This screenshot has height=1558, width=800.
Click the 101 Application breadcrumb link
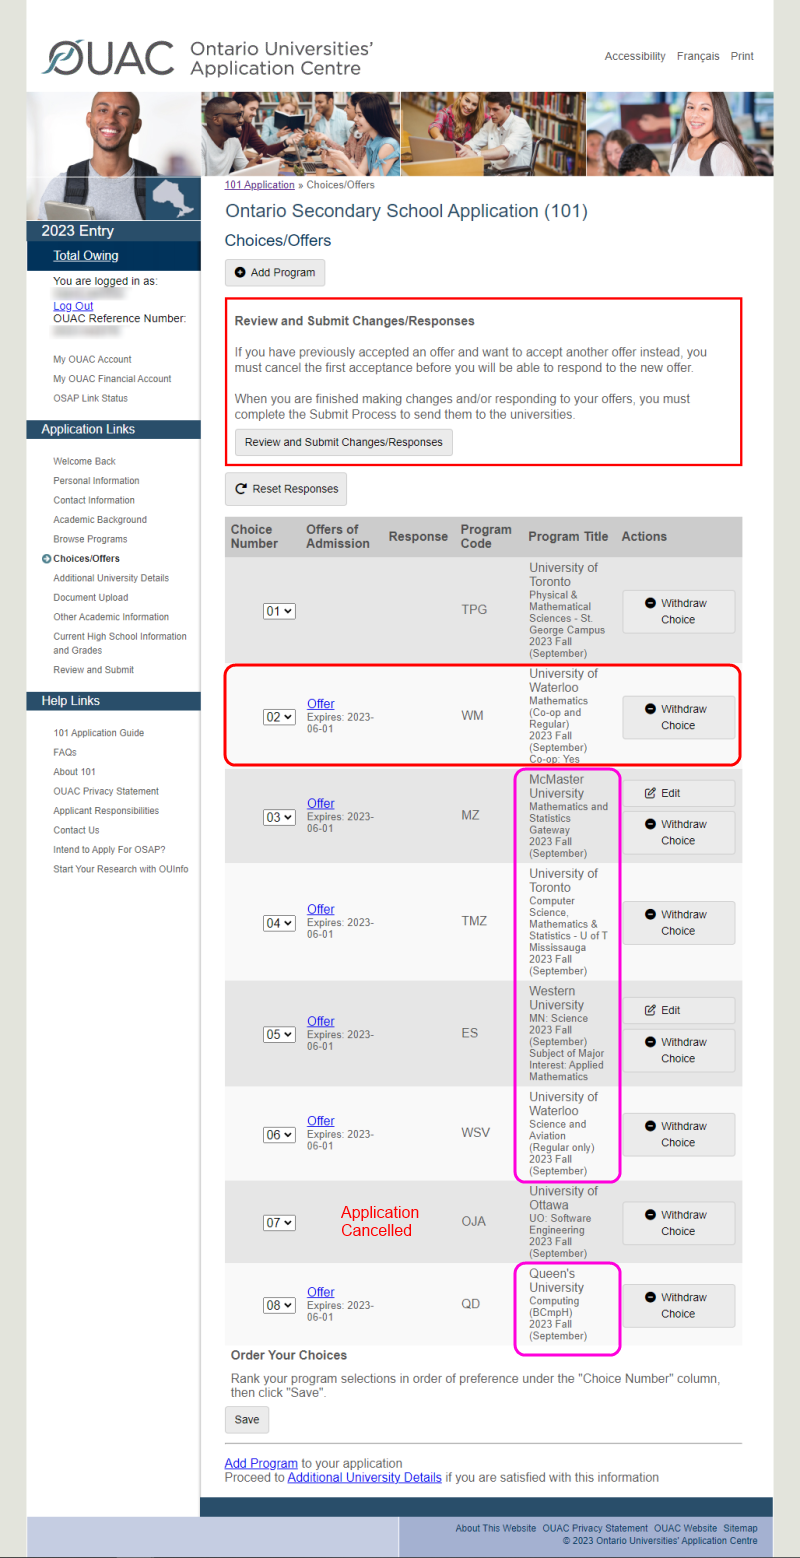click(260, 185)
